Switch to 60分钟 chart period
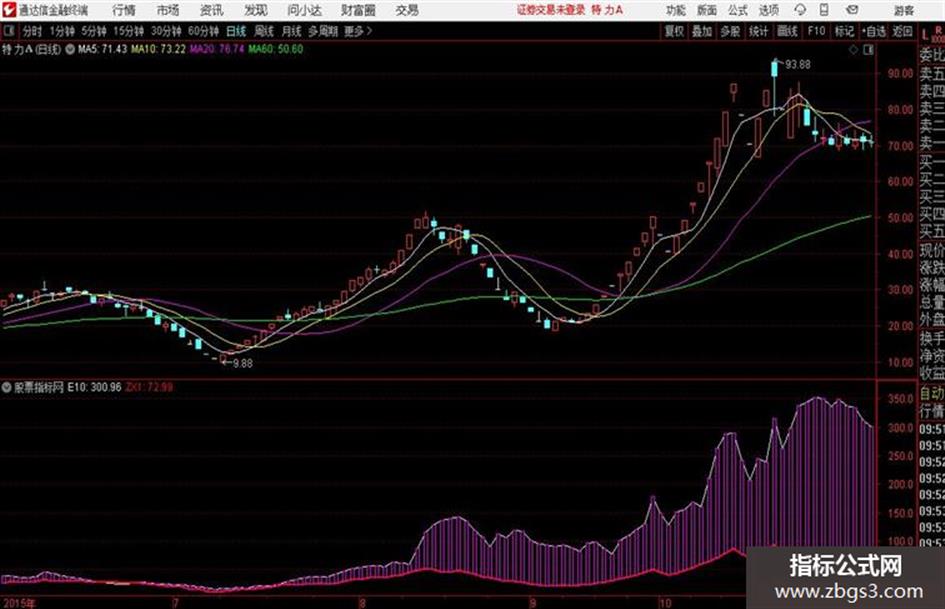 coord(203,31)
